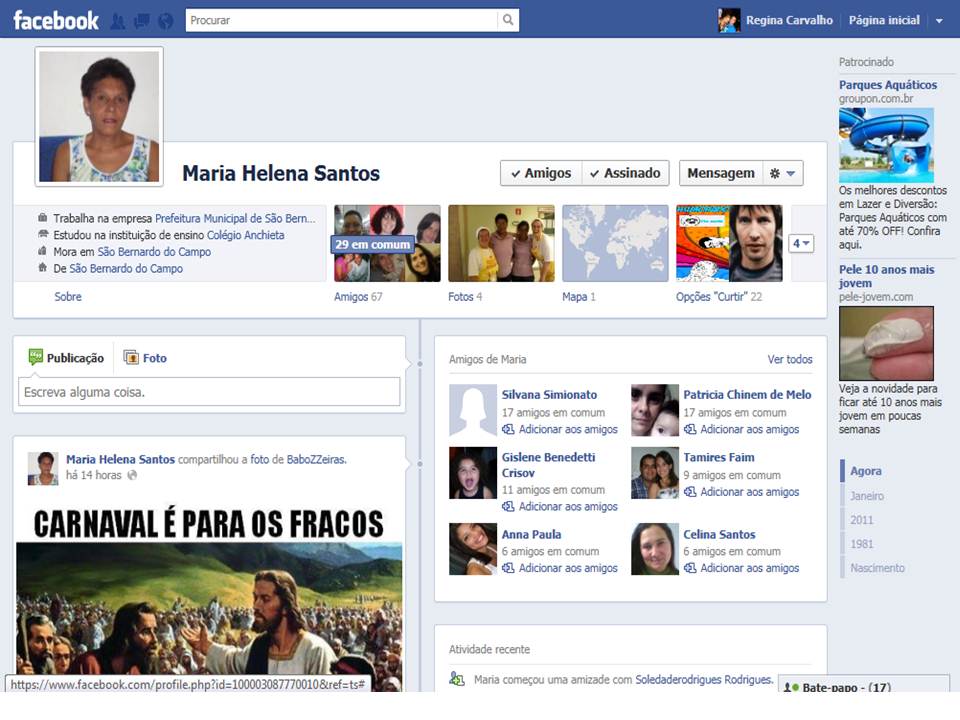The width and height of the screenshot is (960, 720).
Task: Toggle the Assinado subscription button
Action: click(625, 173)
